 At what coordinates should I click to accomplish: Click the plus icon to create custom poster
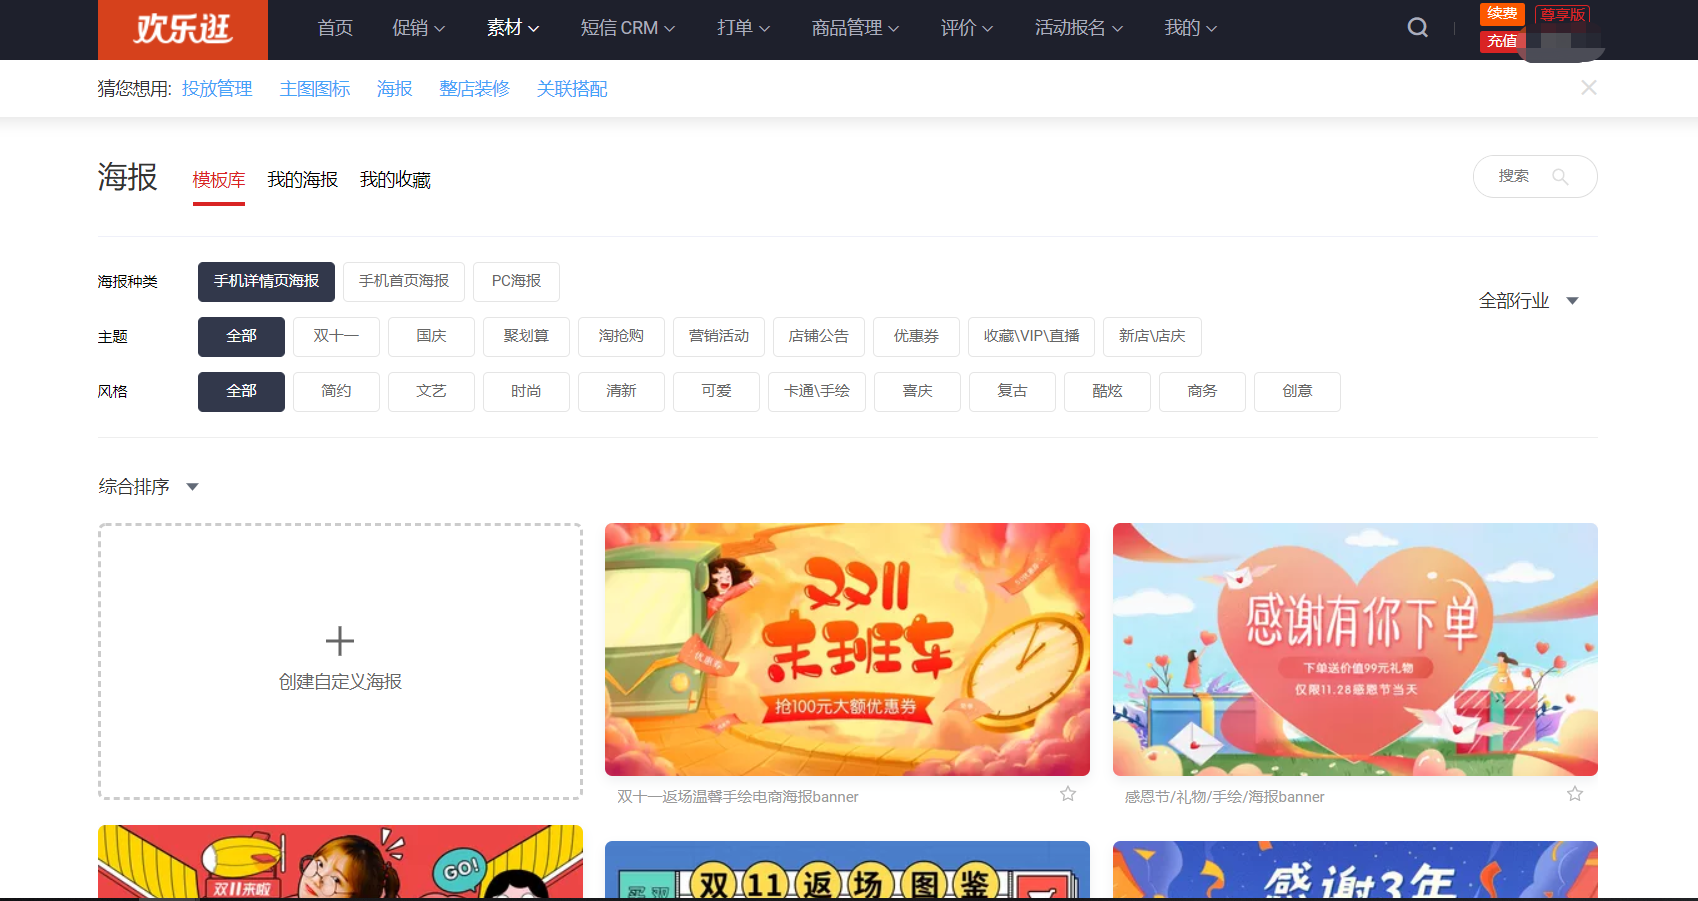(340, 641)
